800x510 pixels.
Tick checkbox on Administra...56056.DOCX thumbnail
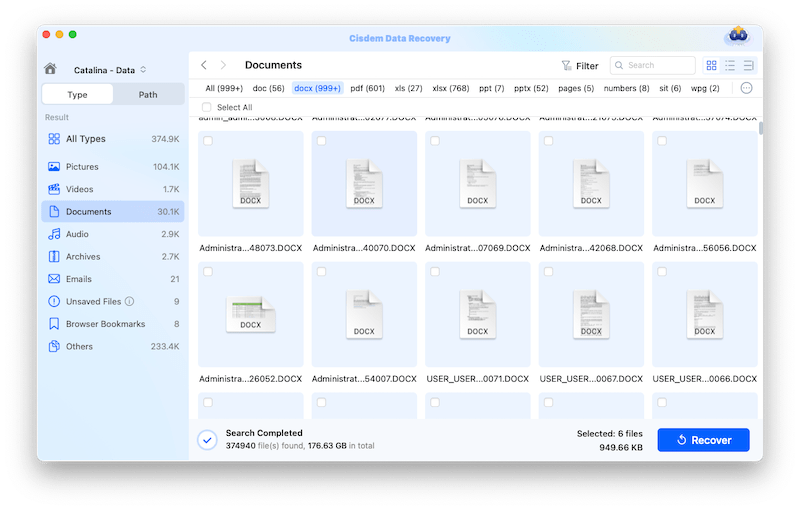[662, 141]
